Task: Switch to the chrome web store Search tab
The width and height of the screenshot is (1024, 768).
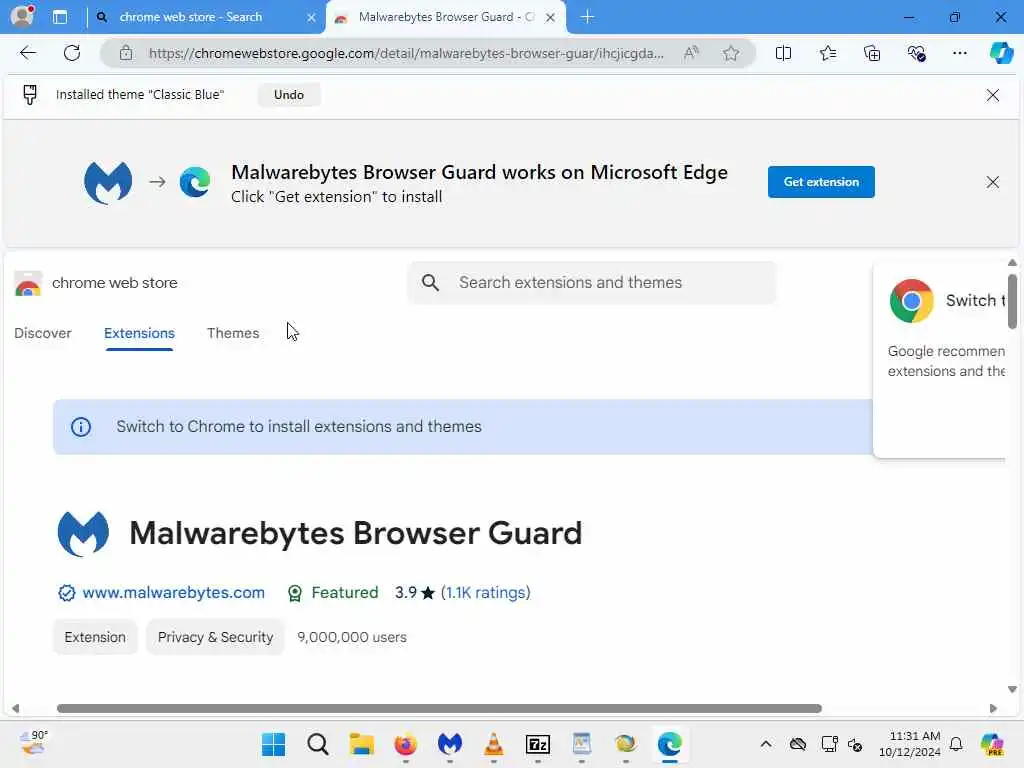Action: pyautogui.click(x=191, y=17)
